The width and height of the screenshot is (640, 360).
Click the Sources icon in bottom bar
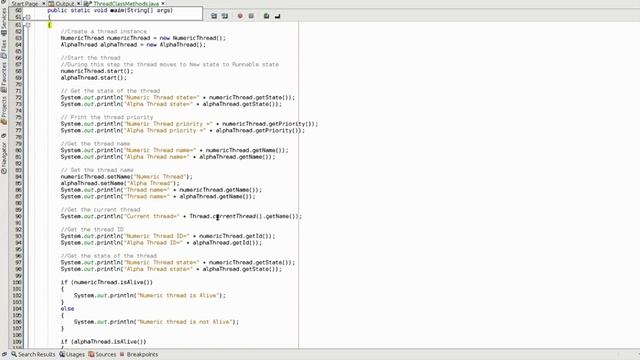(91, 354)
